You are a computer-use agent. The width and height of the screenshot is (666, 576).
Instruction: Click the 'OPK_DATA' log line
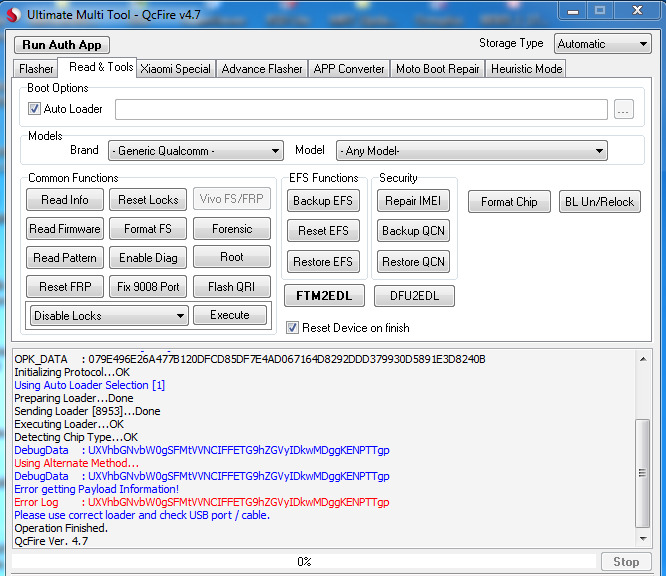click(x=250, y=359)
